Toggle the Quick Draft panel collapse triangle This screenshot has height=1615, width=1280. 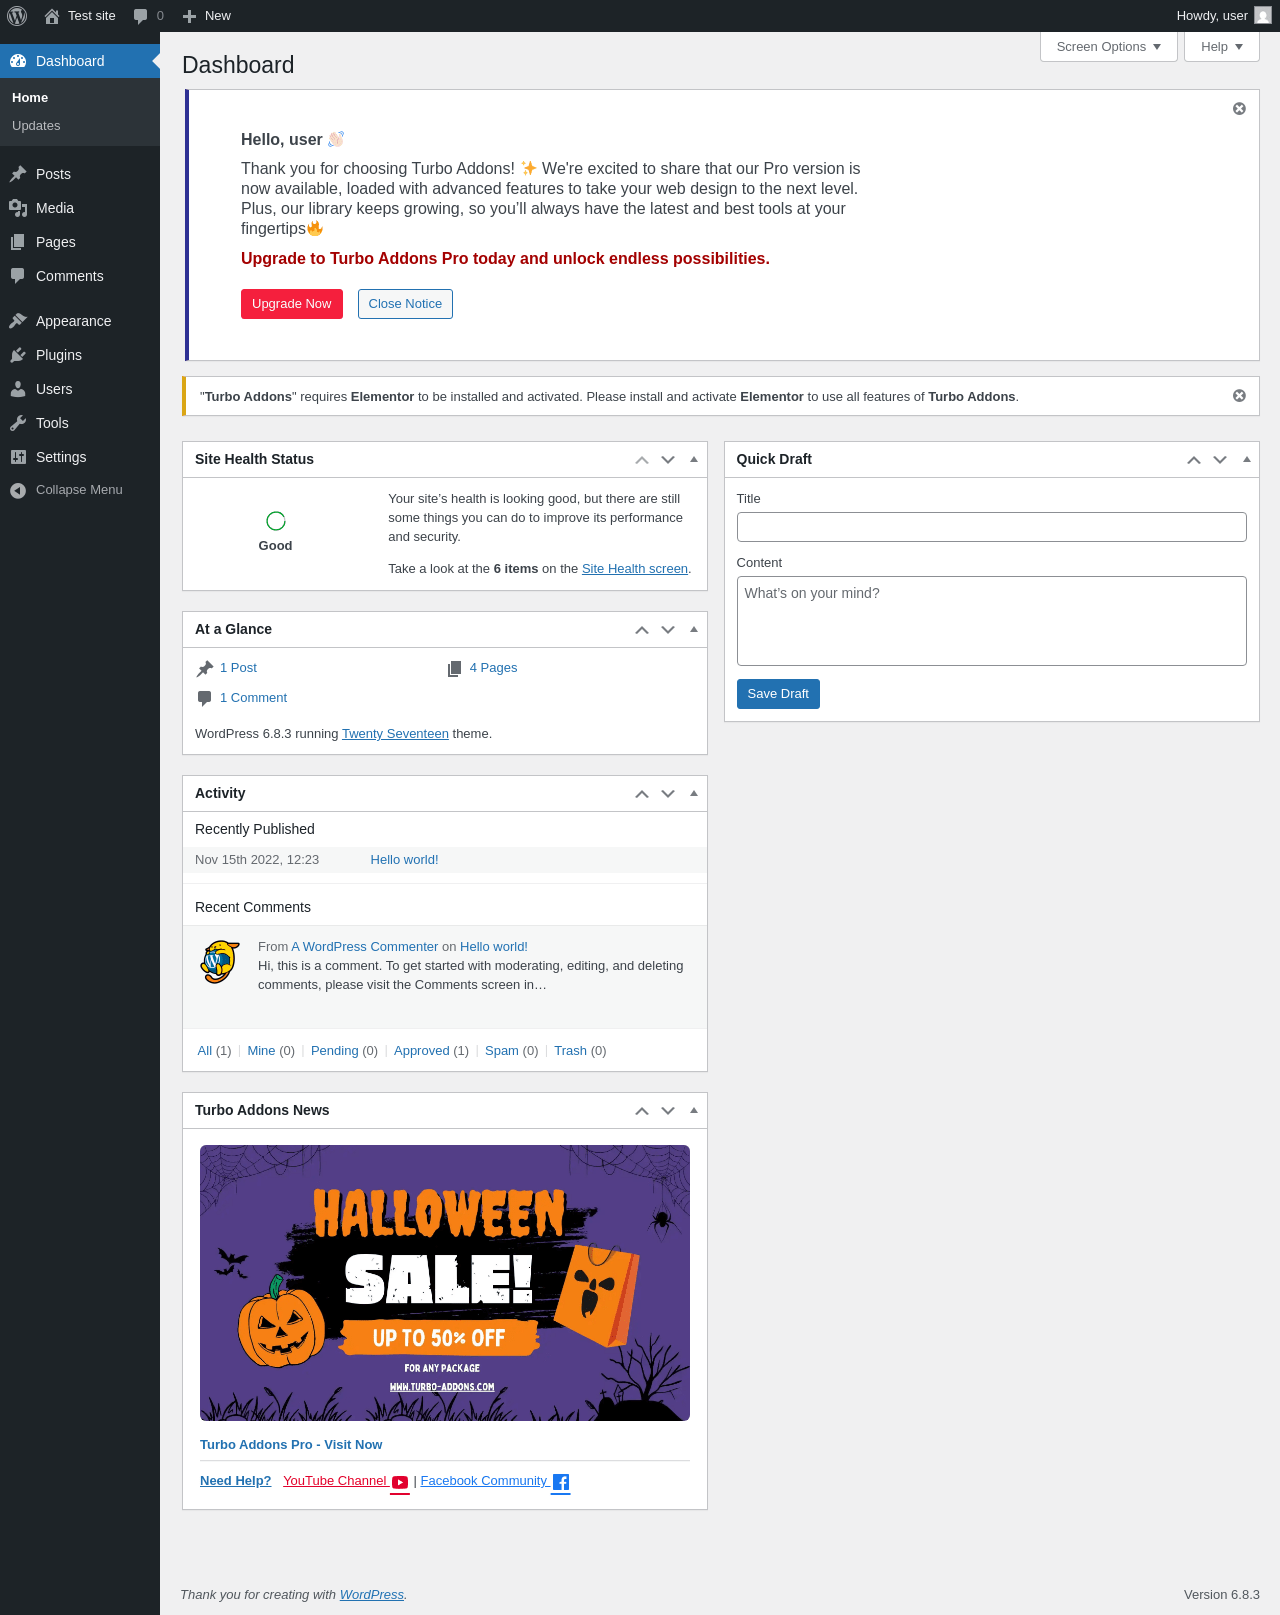click(x=1246, y=460)
